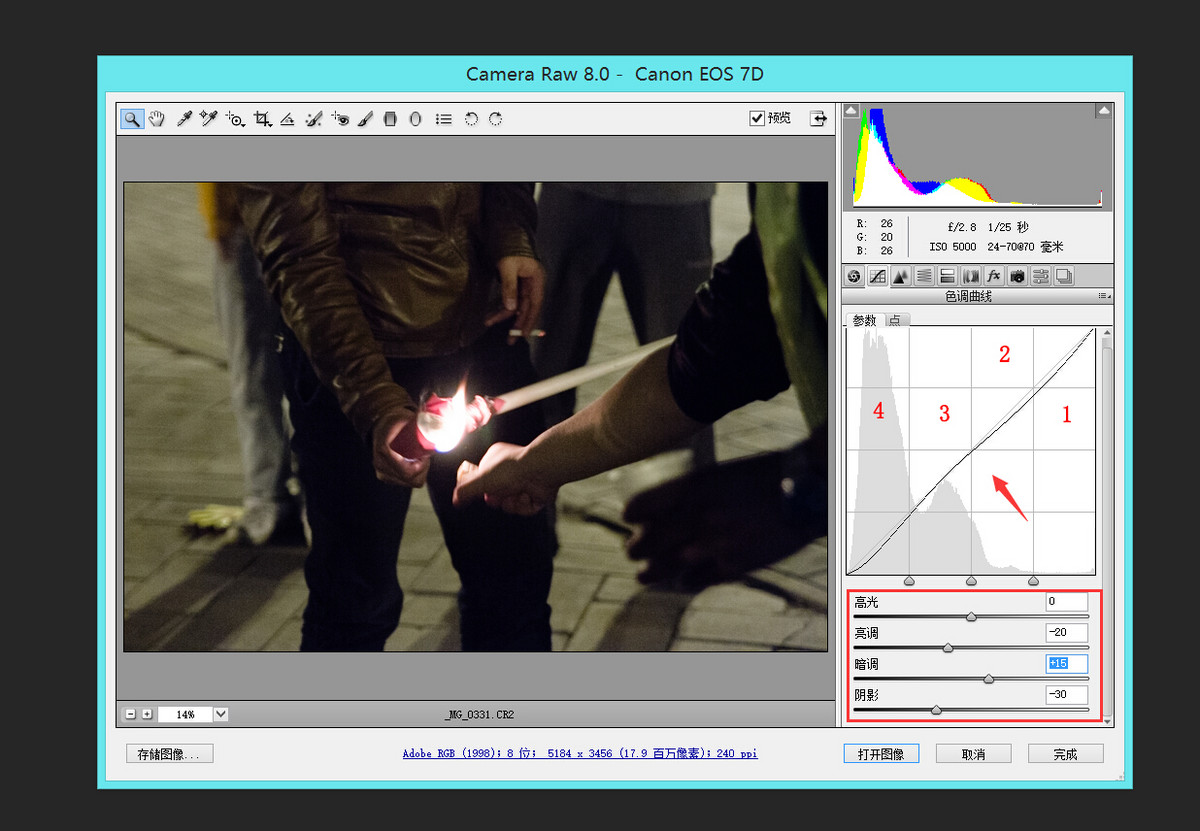Select the White Balance eyedropper tool

tap(184, 119)
